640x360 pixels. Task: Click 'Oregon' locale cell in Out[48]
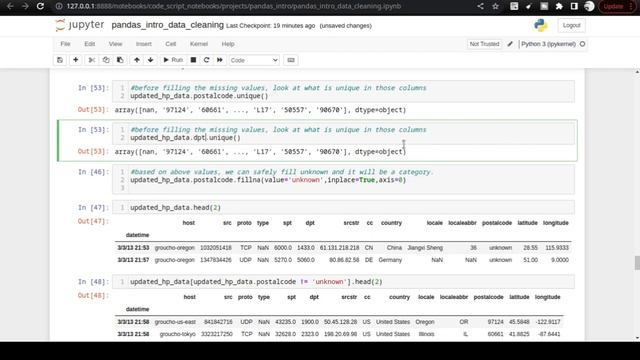click(x=425, y=322)
